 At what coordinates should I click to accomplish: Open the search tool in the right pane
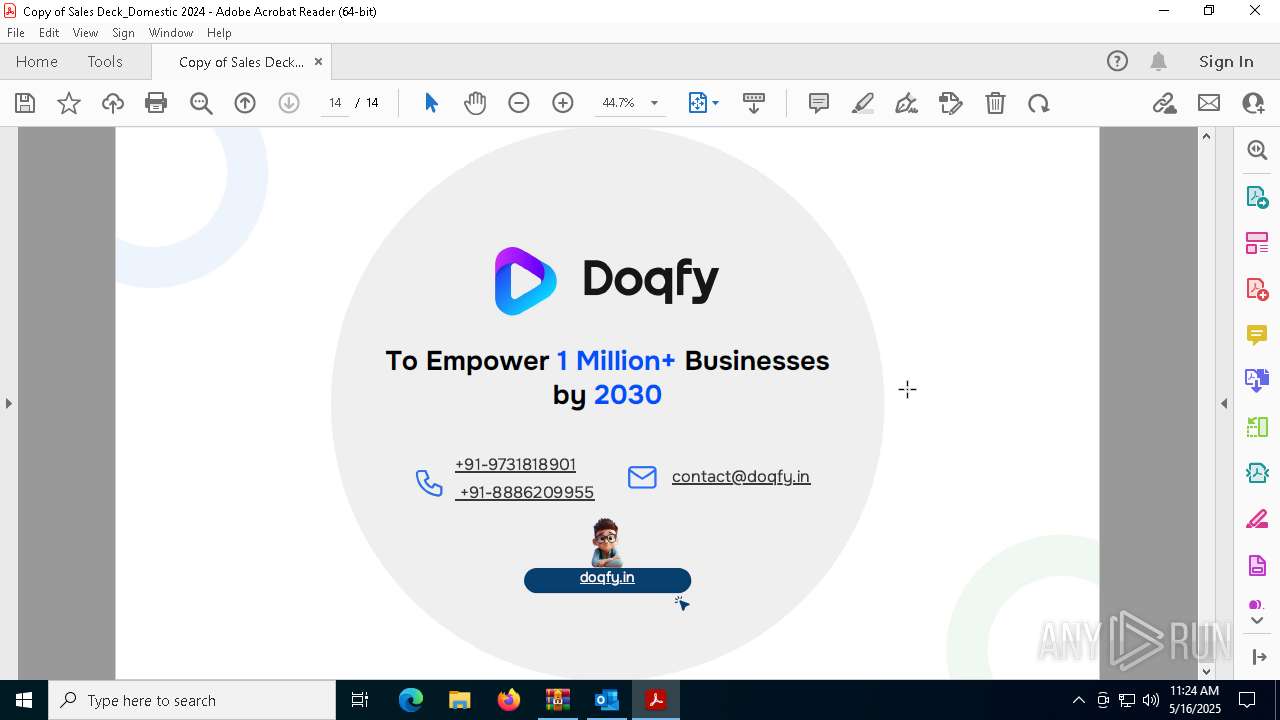tap(1257, 150)
